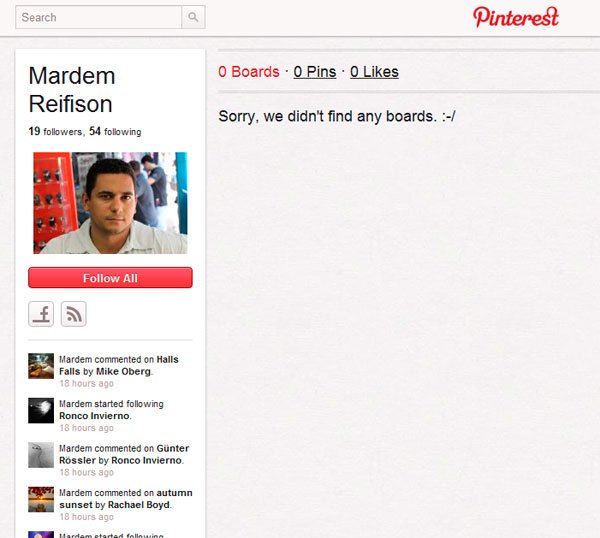The height and width of the screenshot is (538, 600).
Task: Select the 0 Boards tab
Action: 249,72
